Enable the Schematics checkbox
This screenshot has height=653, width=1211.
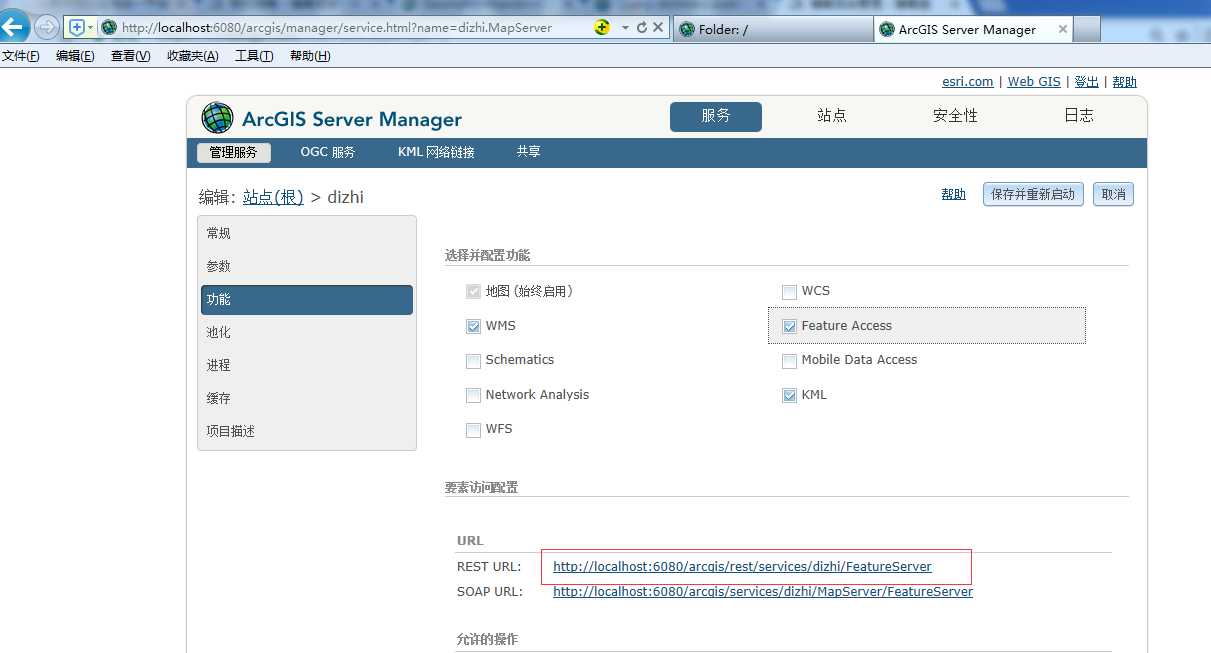coord(474,361)
